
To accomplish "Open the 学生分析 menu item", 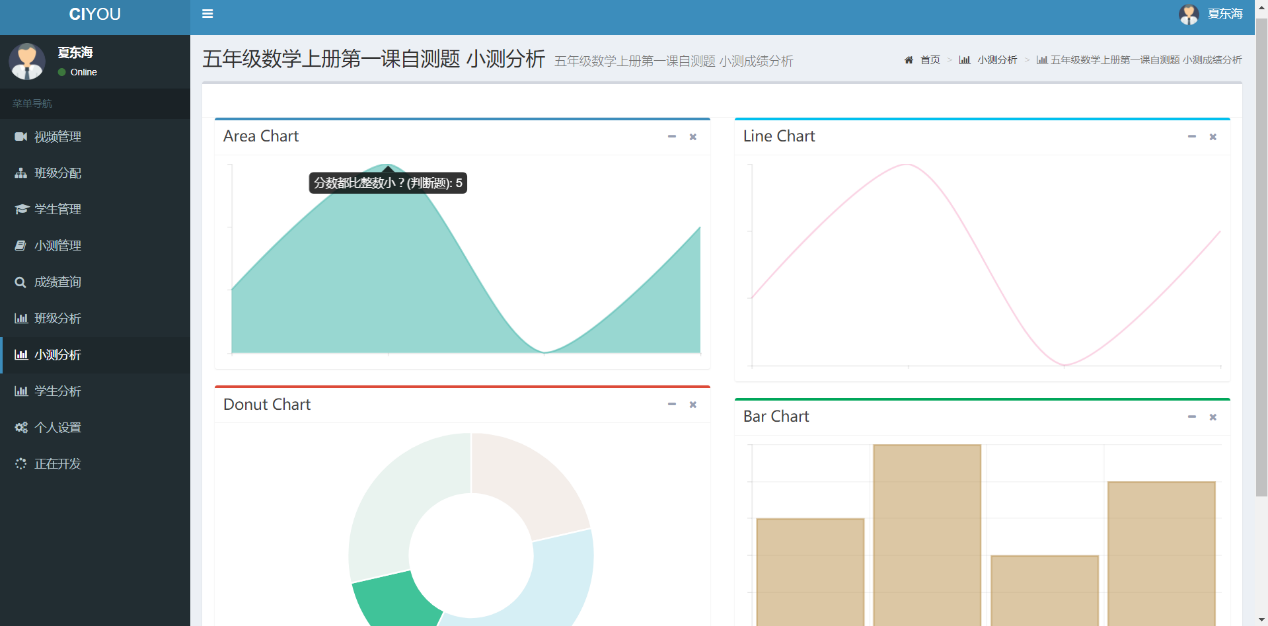I will pyautogui.click(x=95, y=391).
